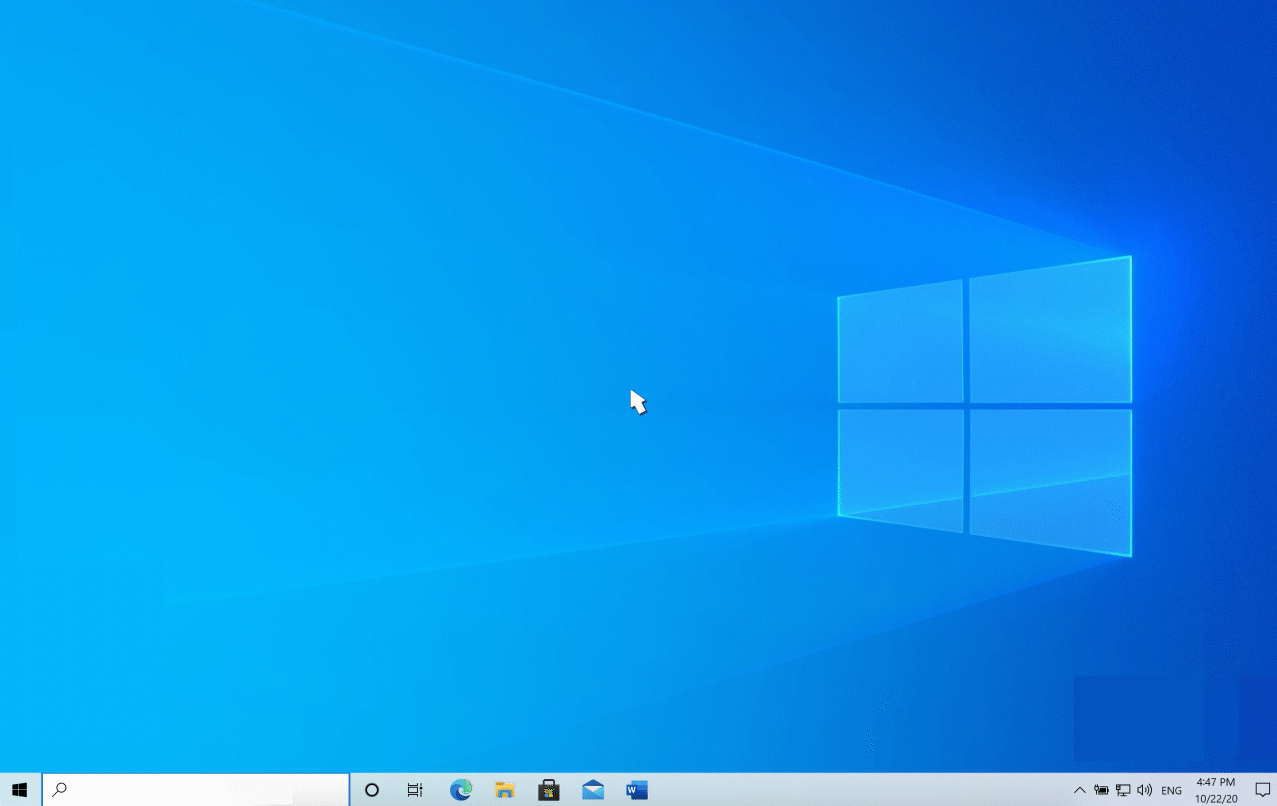Open the Mail app from the taskbar
The height and width of the screenshot is (806, 1277).
(x=593, y=790)
